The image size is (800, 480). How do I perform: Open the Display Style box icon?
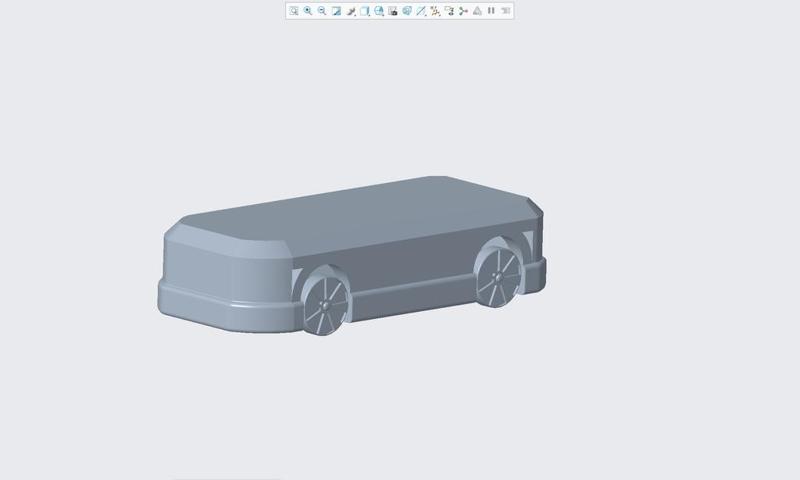tap(365, 11)
